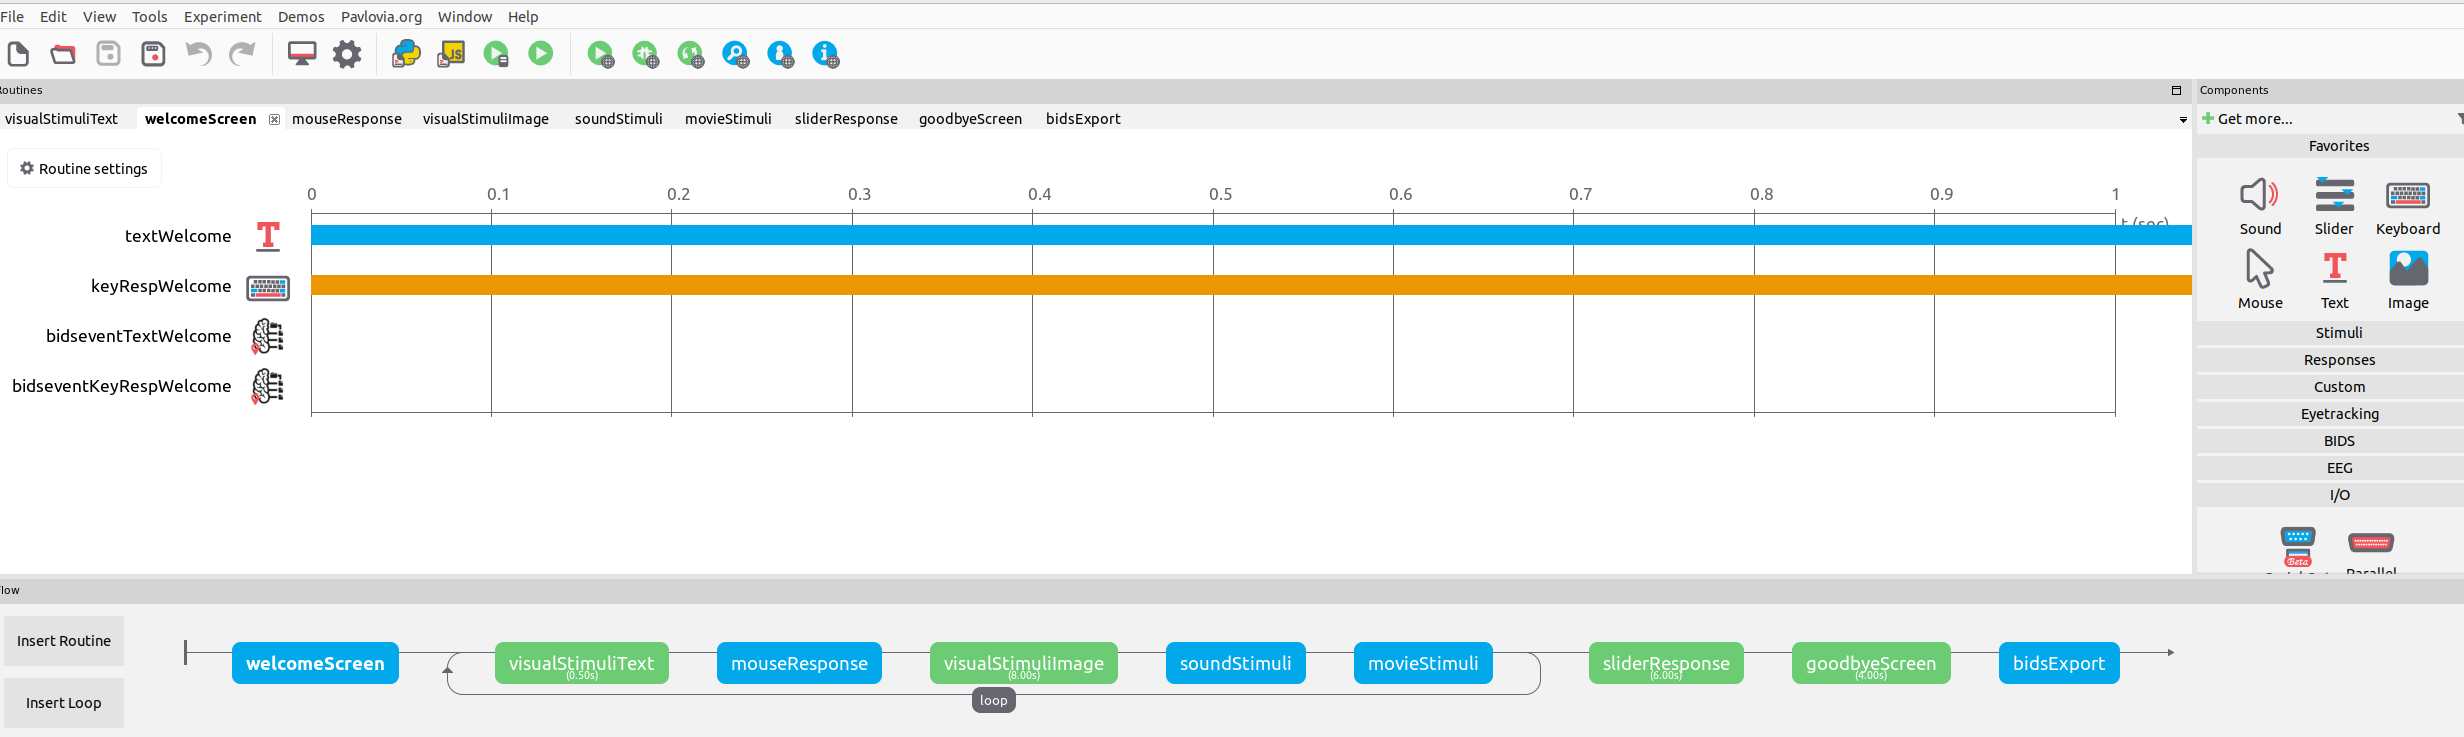The image size is (2464, 737).
Task: Click Insert Routine button
Action: pyautogui.click(x=64, y=641)
